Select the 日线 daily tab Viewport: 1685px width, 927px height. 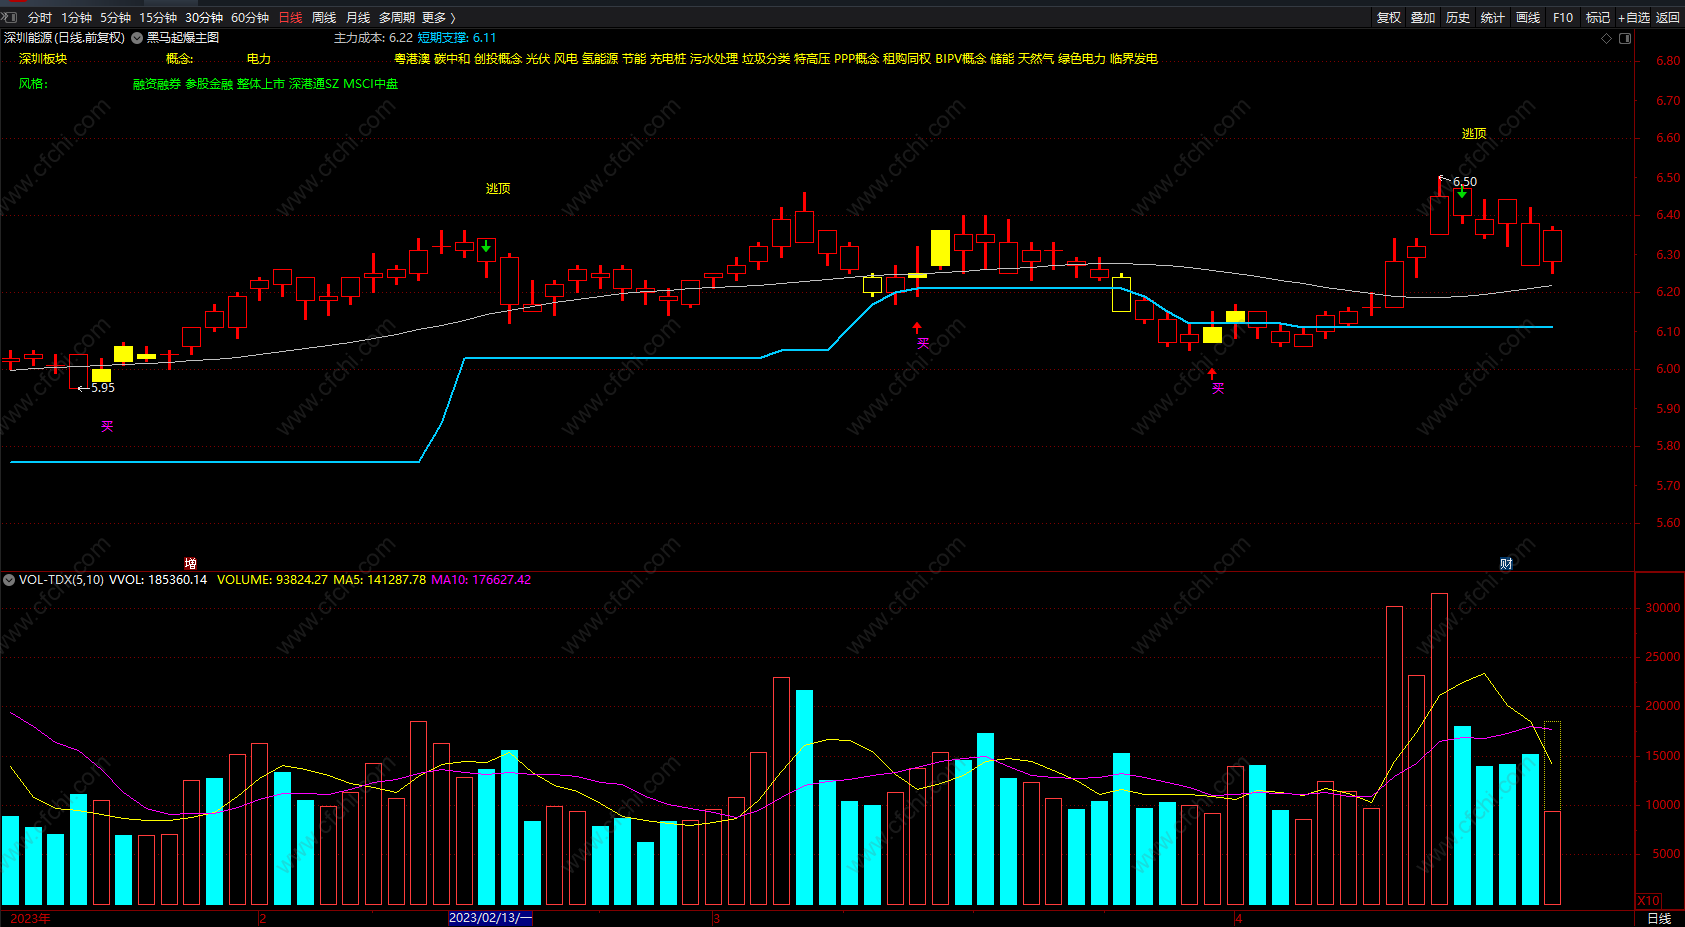click(x=290, y=17)
